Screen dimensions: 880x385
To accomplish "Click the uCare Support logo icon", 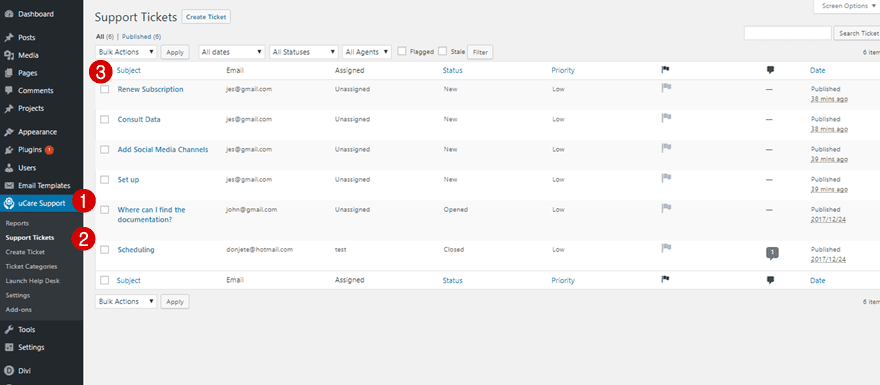I will click(8, 203).
